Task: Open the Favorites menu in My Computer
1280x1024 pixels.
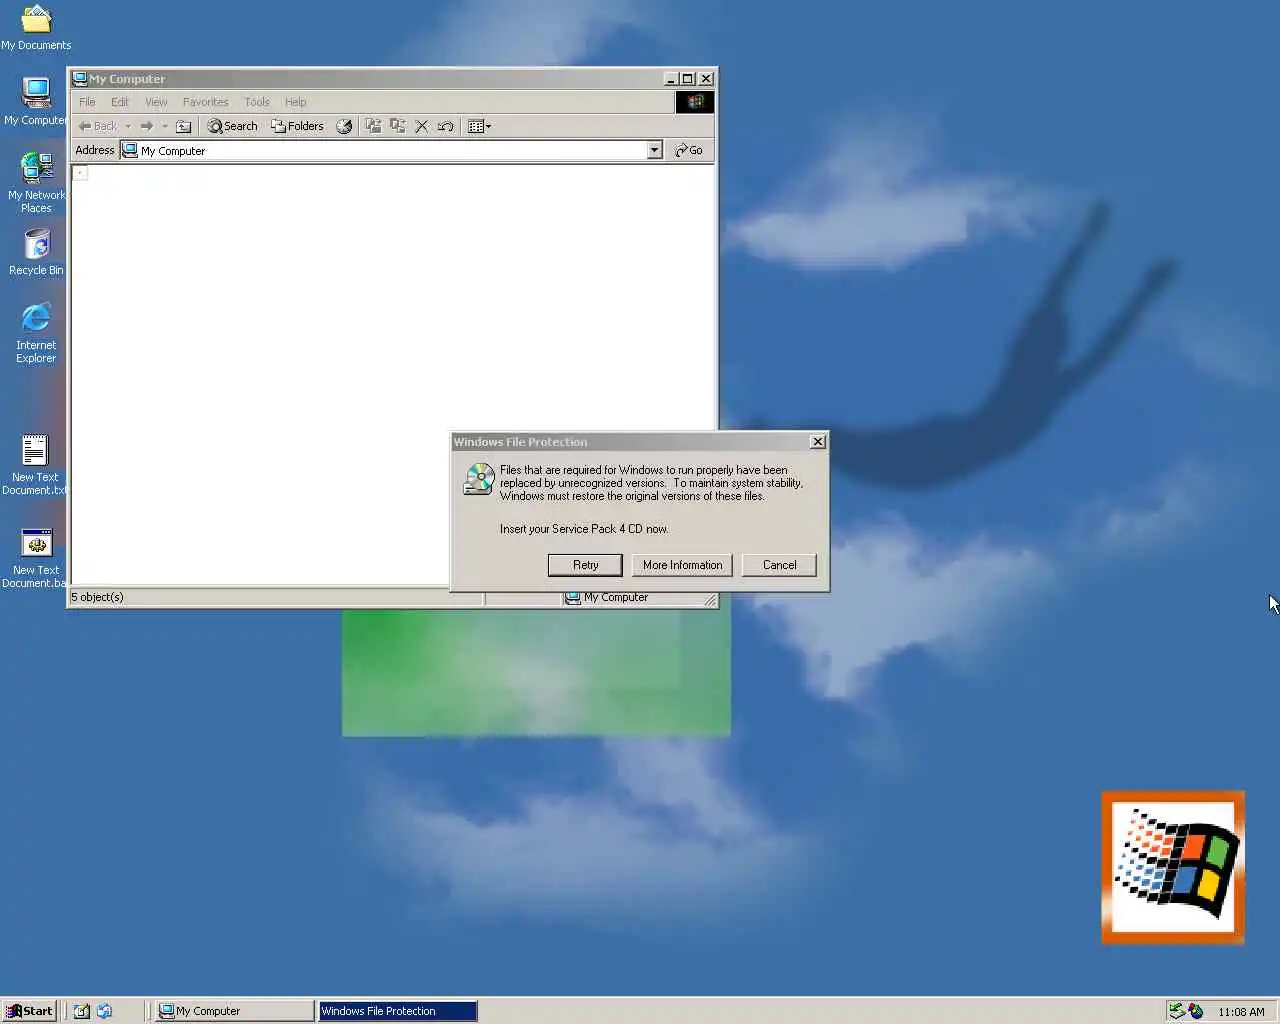Action: pos(205,102)
